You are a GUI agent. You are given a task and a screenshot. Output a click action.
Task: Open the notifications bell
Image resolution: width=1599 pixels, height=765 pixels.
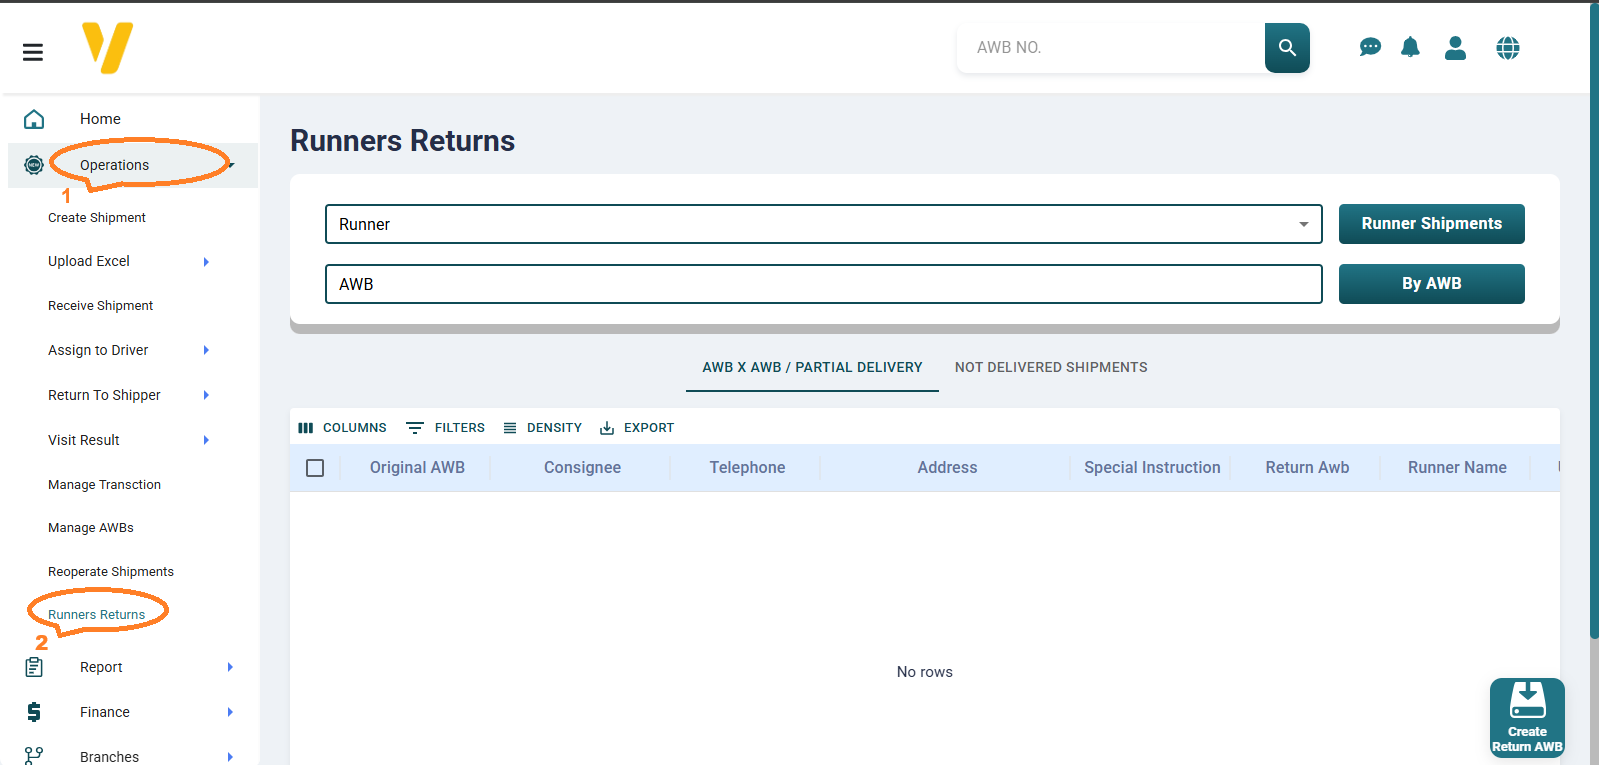(x=1410, y=47)
